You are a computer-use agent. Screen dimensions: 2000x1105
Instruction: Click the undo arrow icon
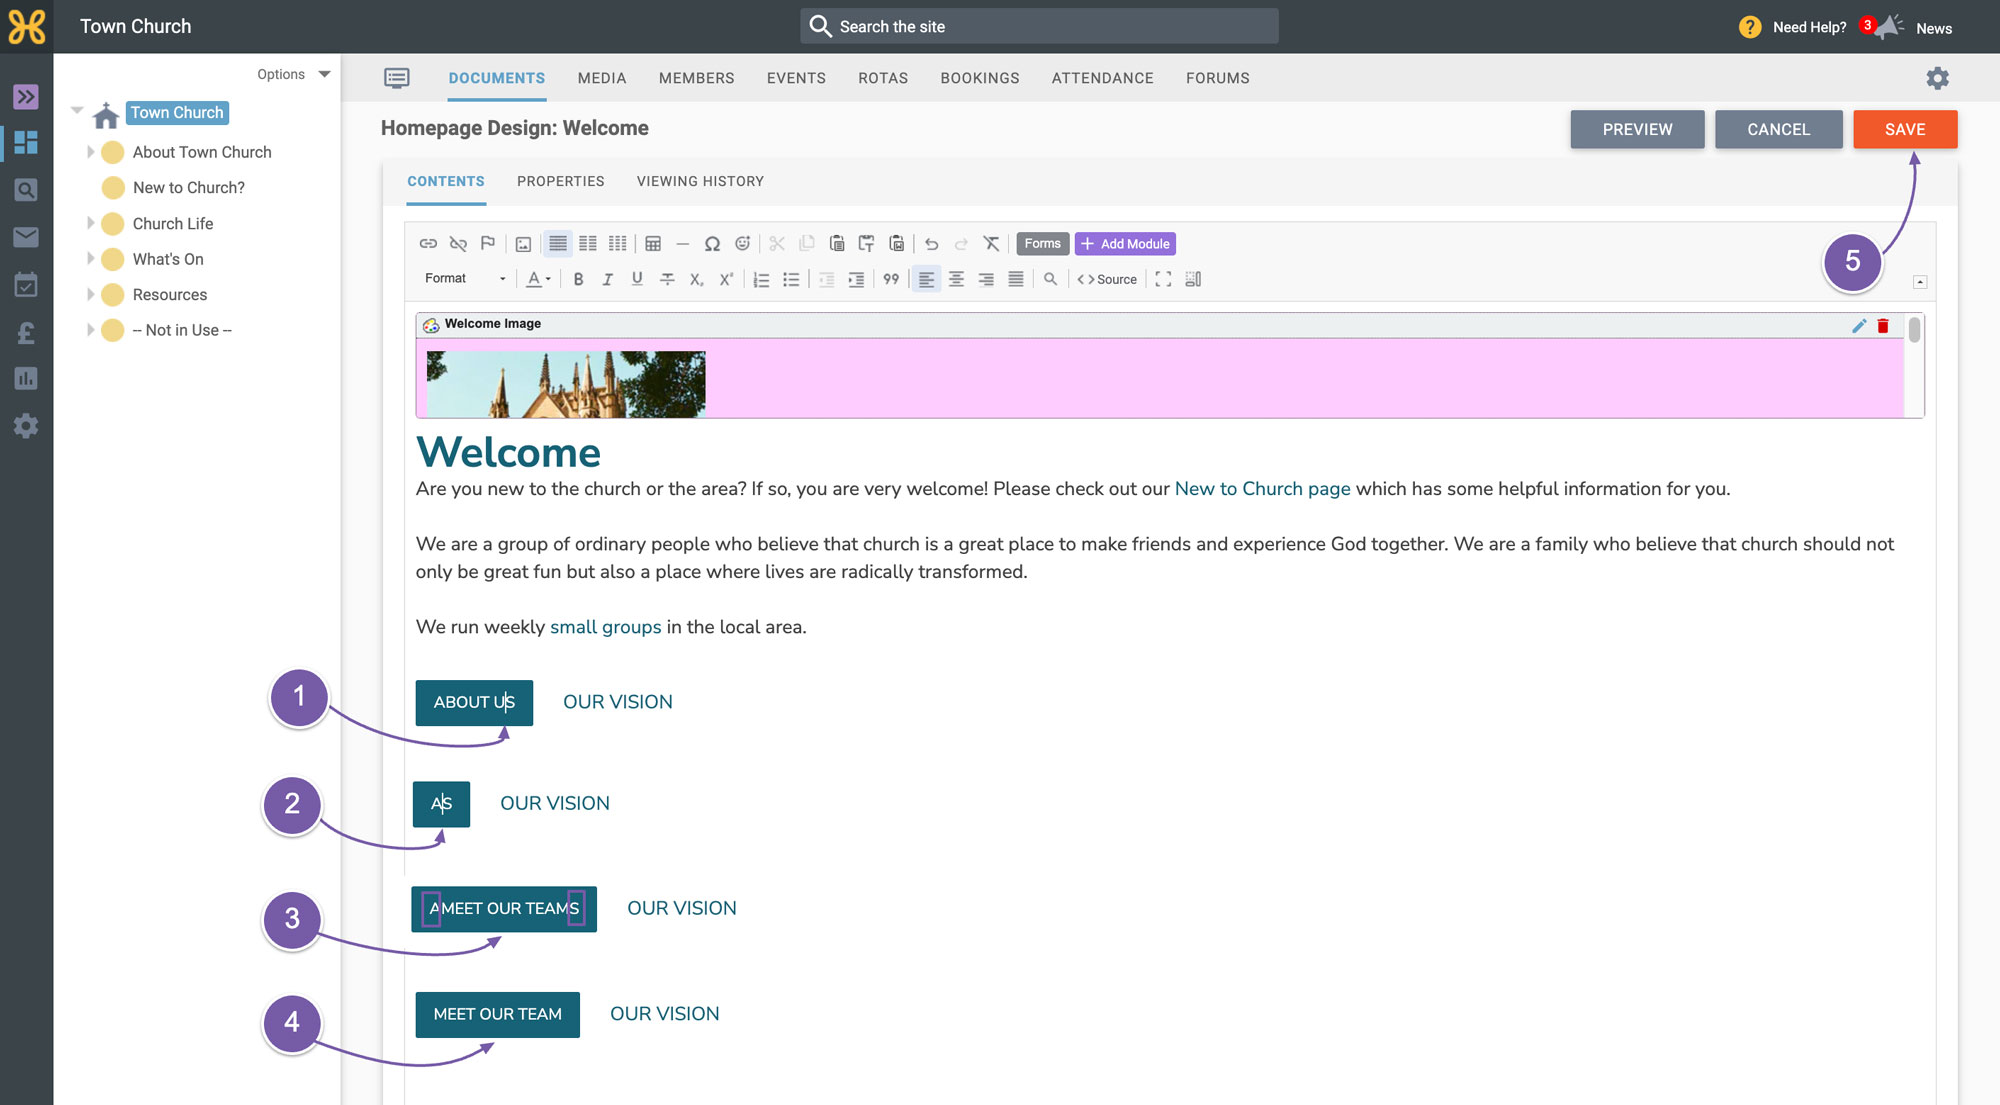point(931,244)
